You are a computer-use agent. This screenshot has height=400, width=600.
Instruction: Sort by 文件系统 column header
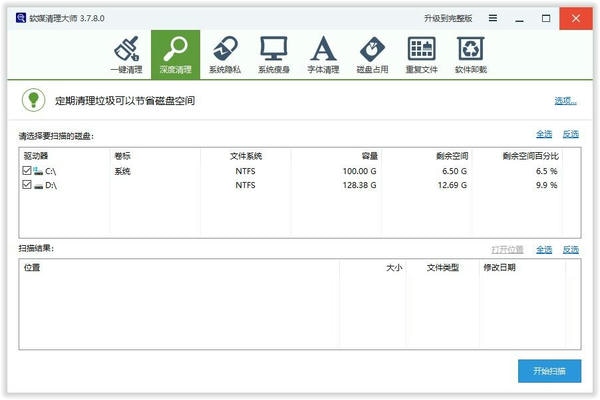pos(246,156)
